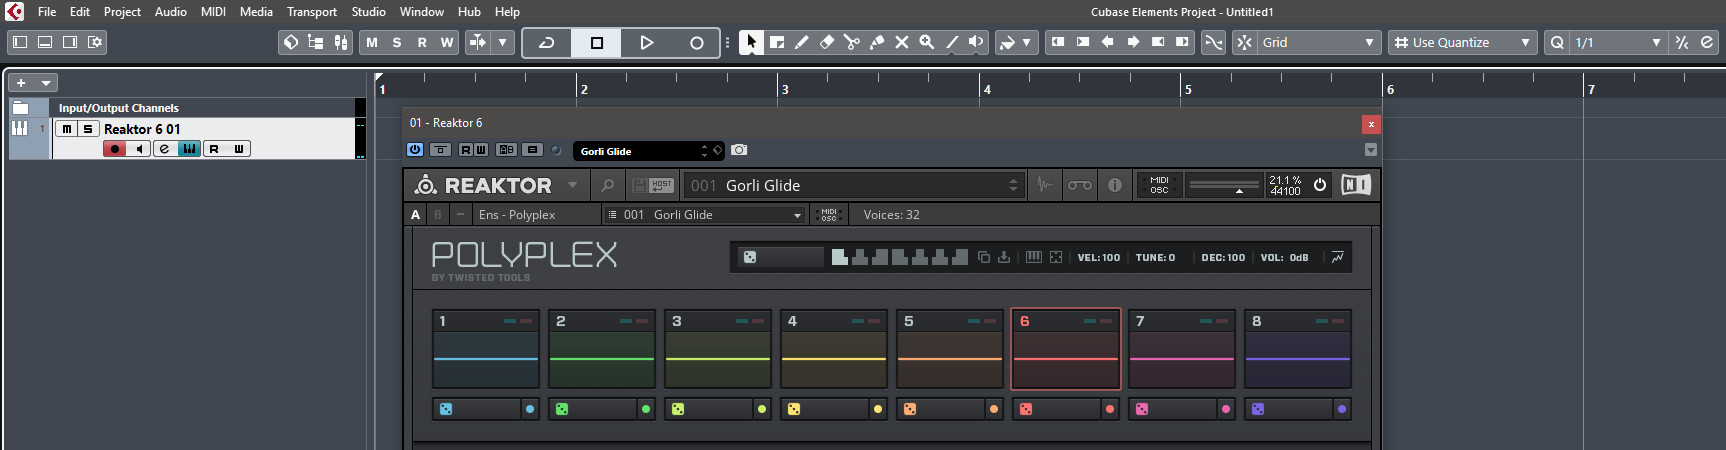
Task: Select the Line tool
Action: point(952,42)
